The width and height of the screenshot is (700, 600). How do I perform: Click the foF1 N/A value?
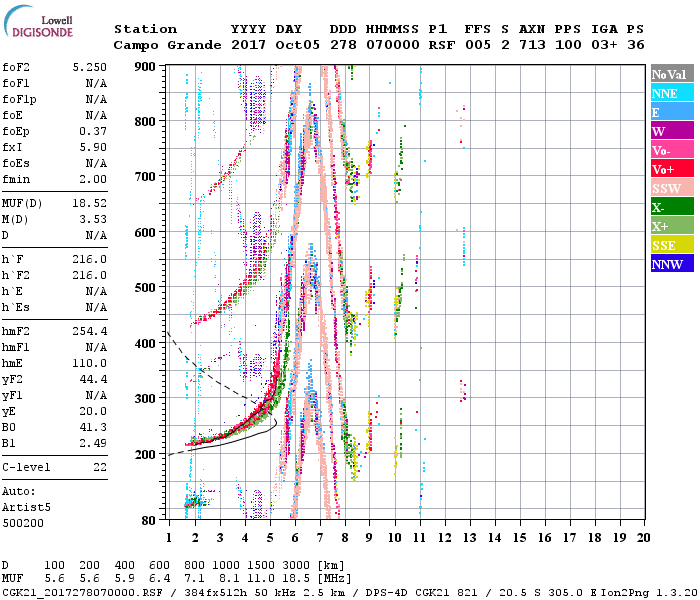(x=96, y=83)
